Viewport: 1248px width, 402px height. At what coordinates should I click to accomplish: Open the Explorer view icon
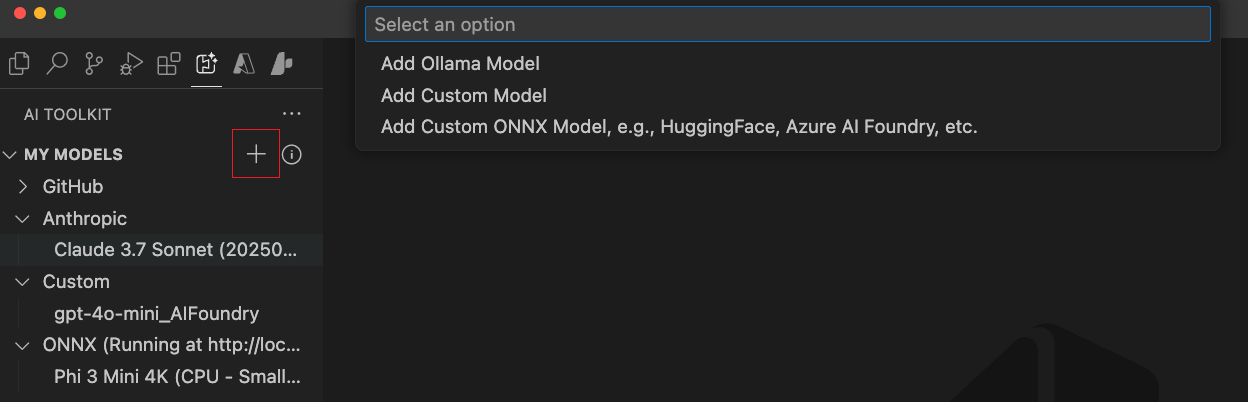pyautogui.click(x=19, y=65)
